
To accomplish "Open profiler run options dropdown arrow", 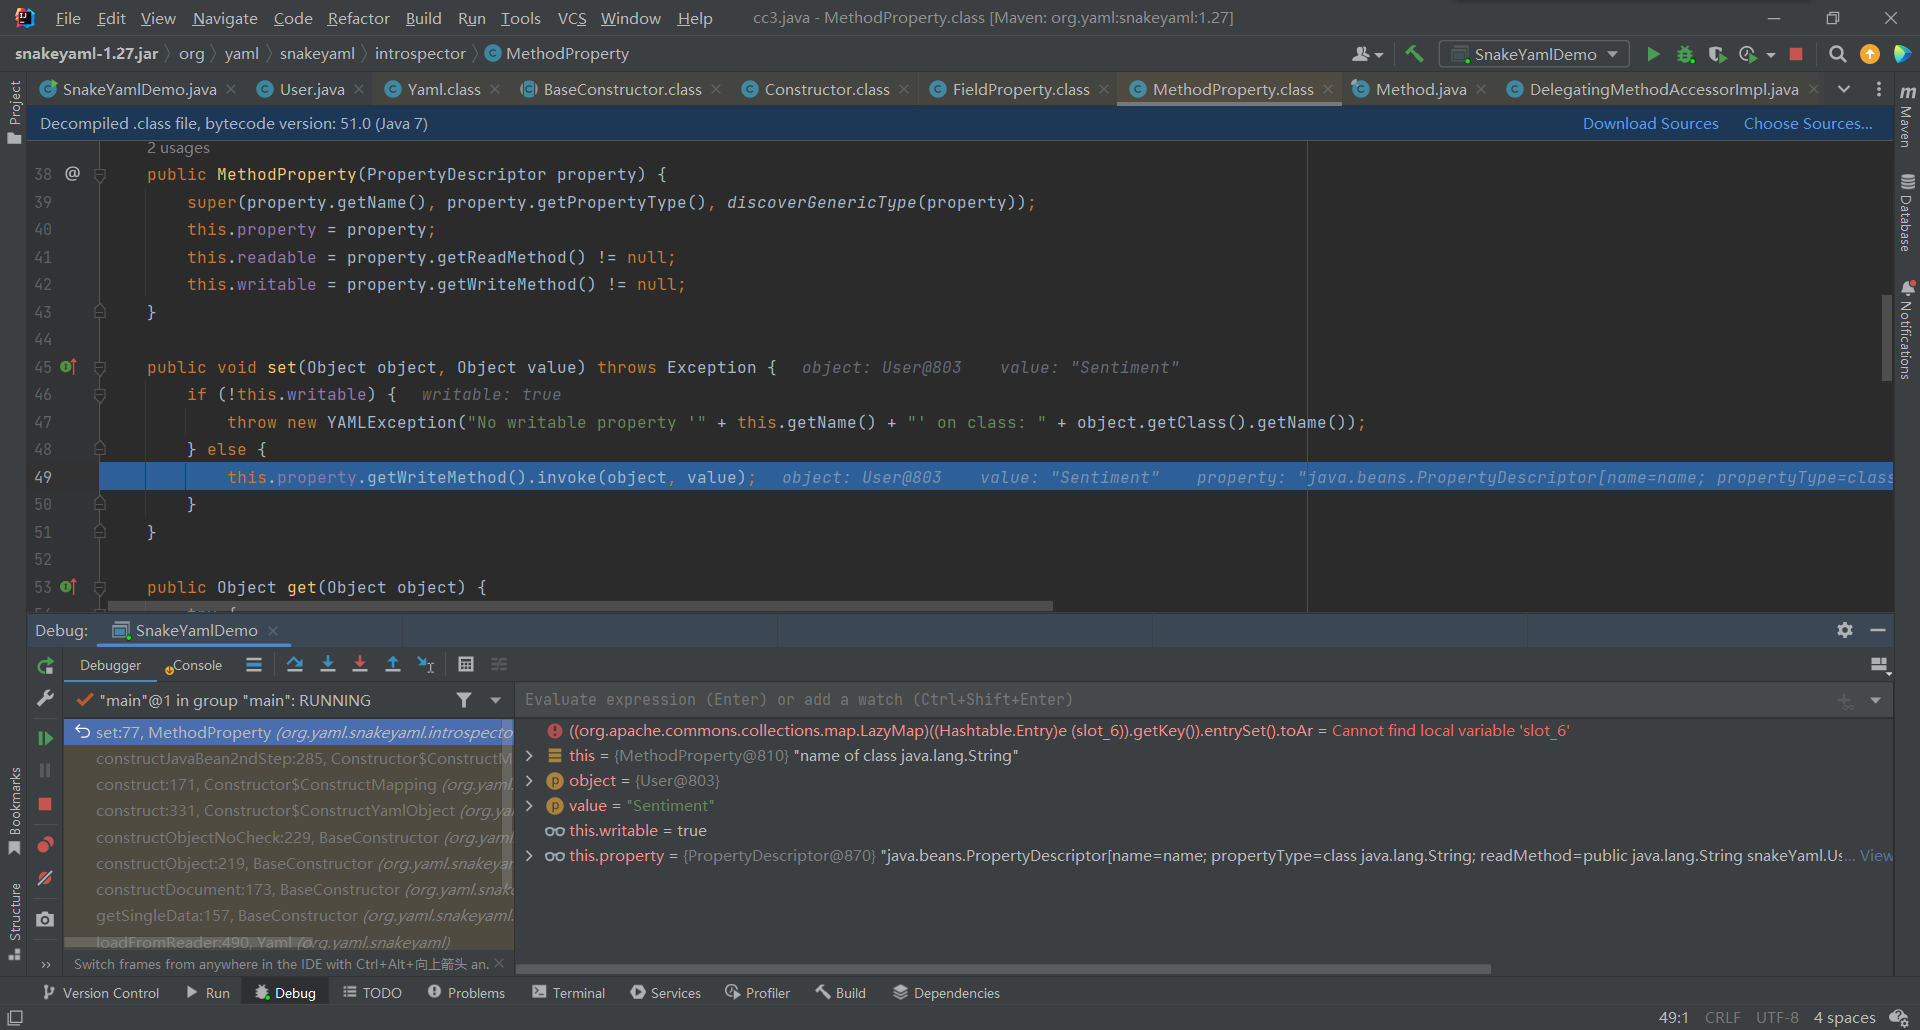I will 1771,55.
